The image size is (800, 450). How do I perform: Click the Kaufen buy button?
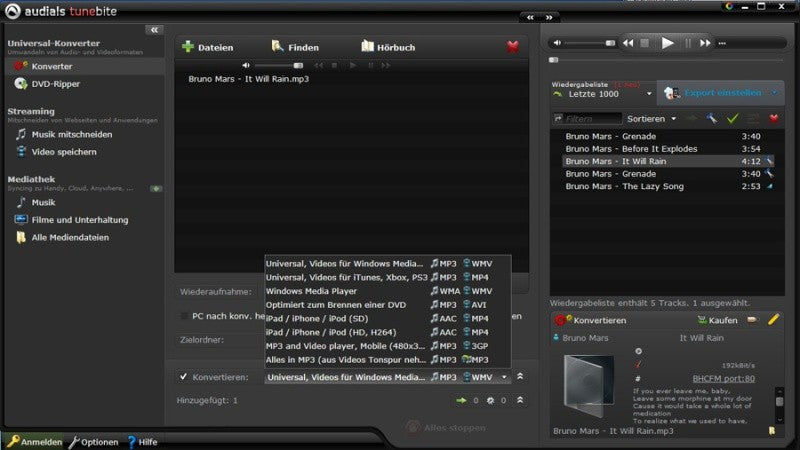click(x=717, y=320)
